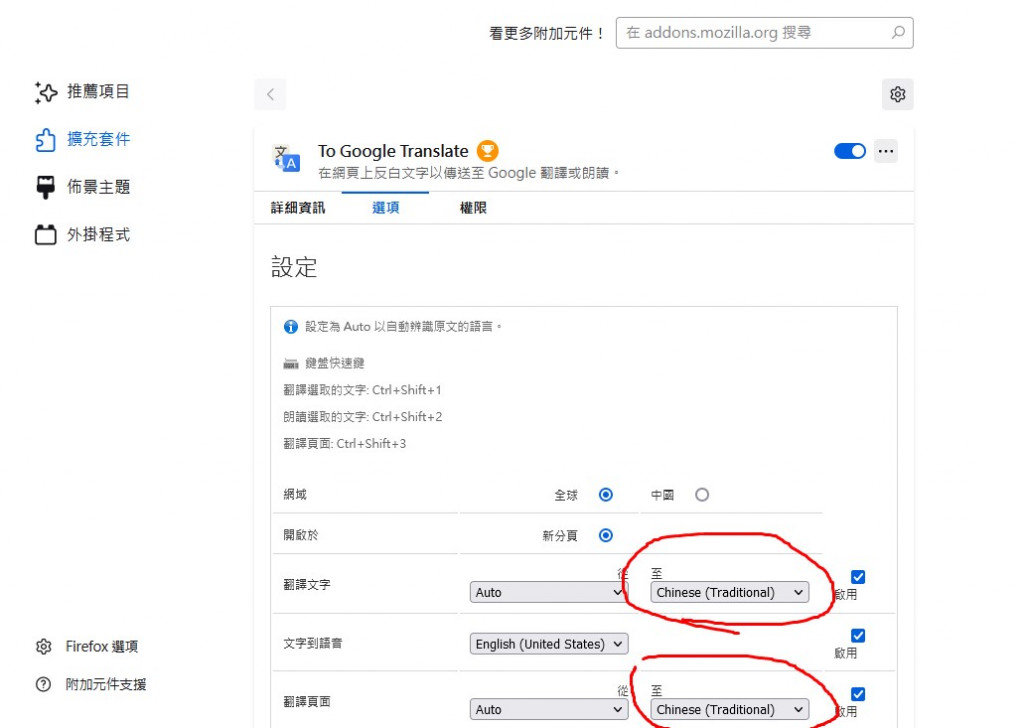Screen dimensions: 1024x728
Task: Go back with the left arrow button
Action: pos(270,94)
